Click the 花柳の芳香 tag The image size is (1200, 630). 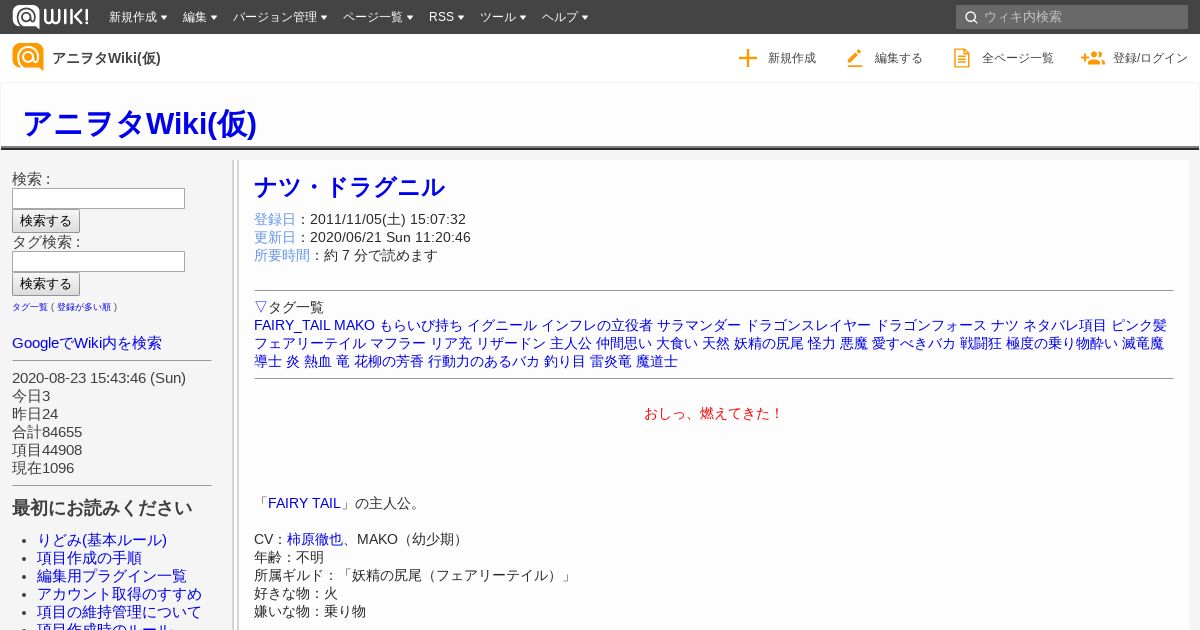tap(389, 361)
